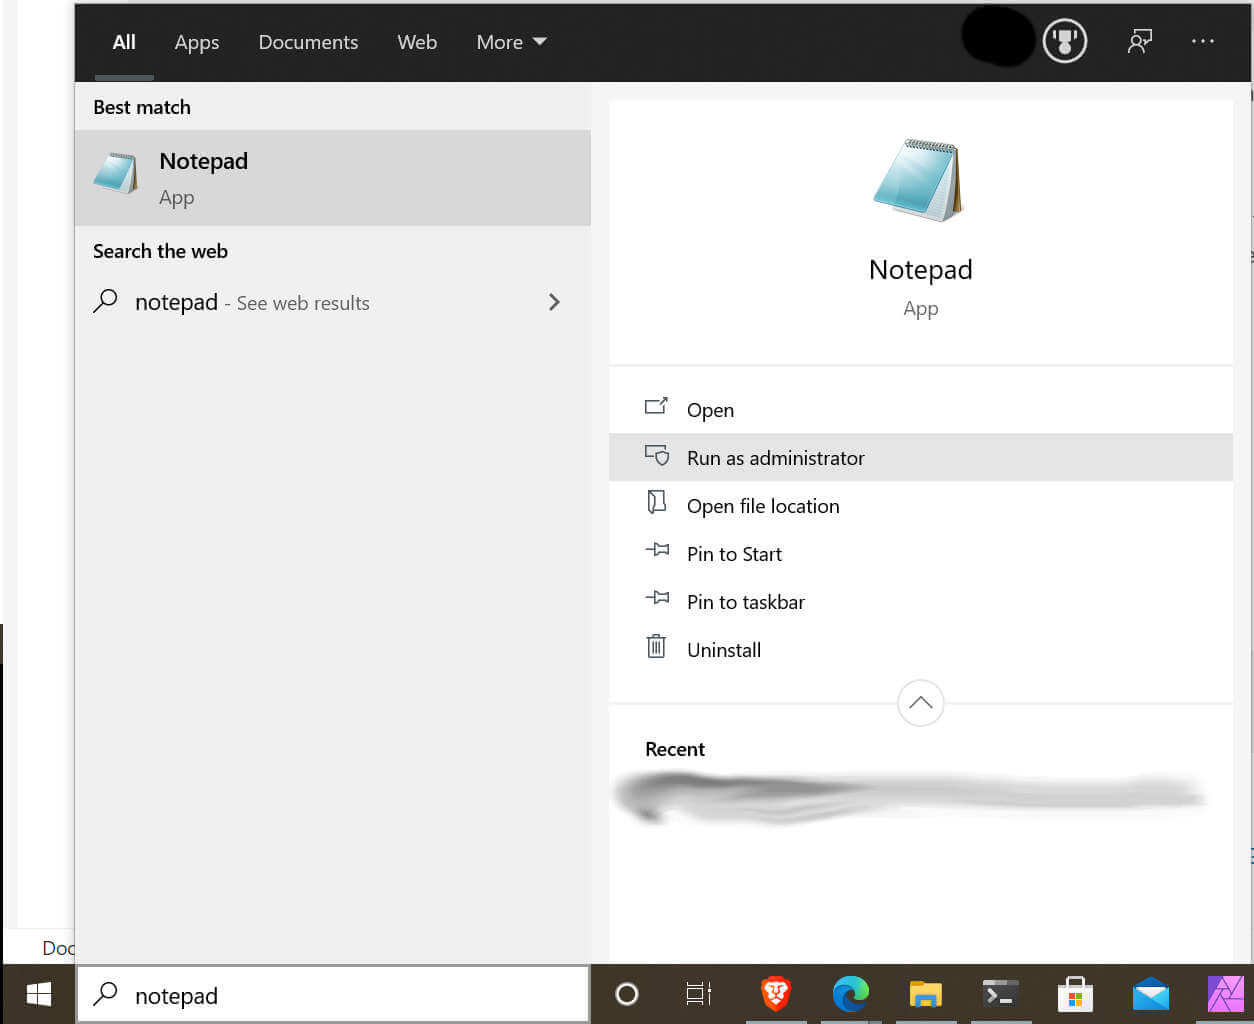Viewport: 1254px width, 1024px height.
Task: Choose Run as administrator
Action: click(x=921, y=457)
